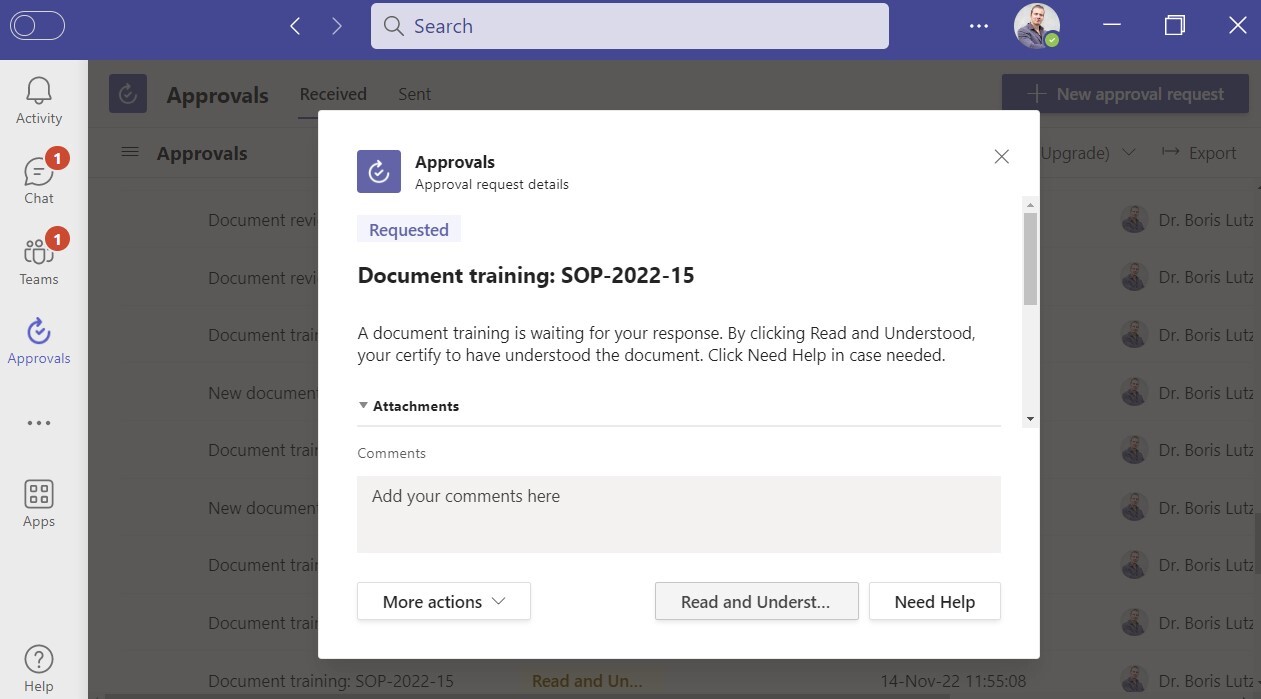Close the approval request details dialog

(1001, 156)
